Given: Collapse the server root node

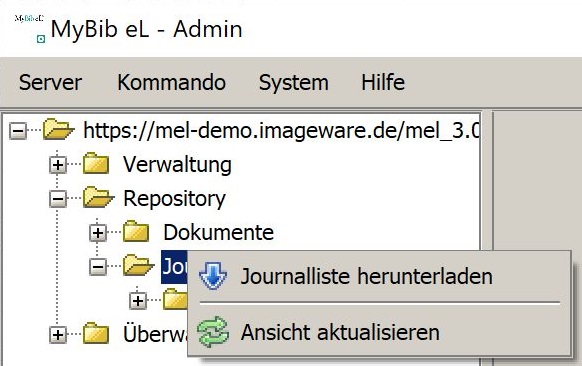Looking at the screenshot, I should click(x=18, y=131).
